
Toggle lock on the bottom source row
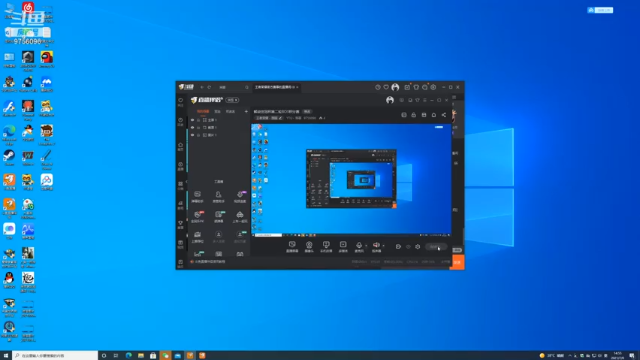click(199, 135)
